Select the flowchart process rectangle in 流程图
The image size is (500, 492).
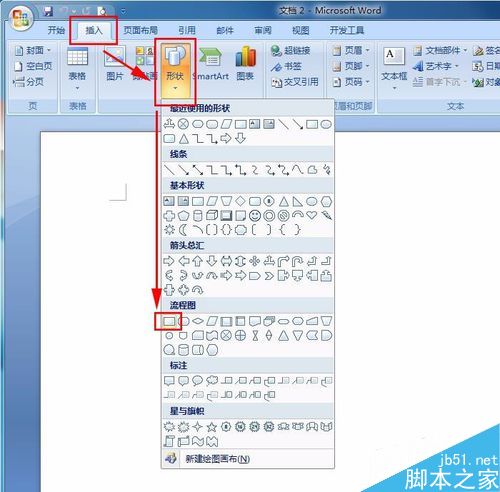pyautogui.click(x=169, y=321)
